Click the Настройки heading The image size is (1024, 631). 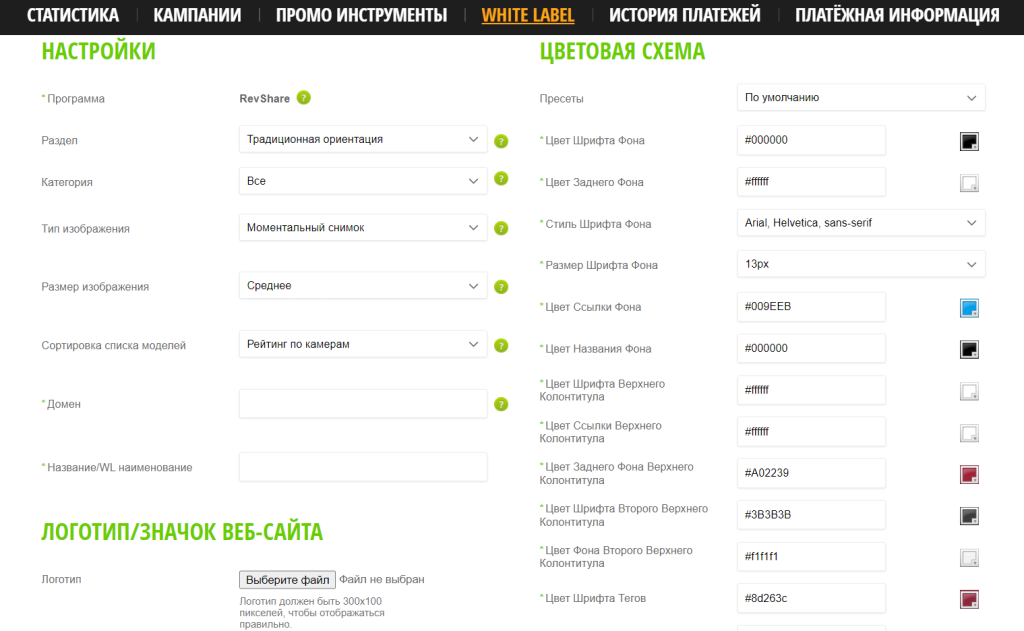[x=99, y=51]
